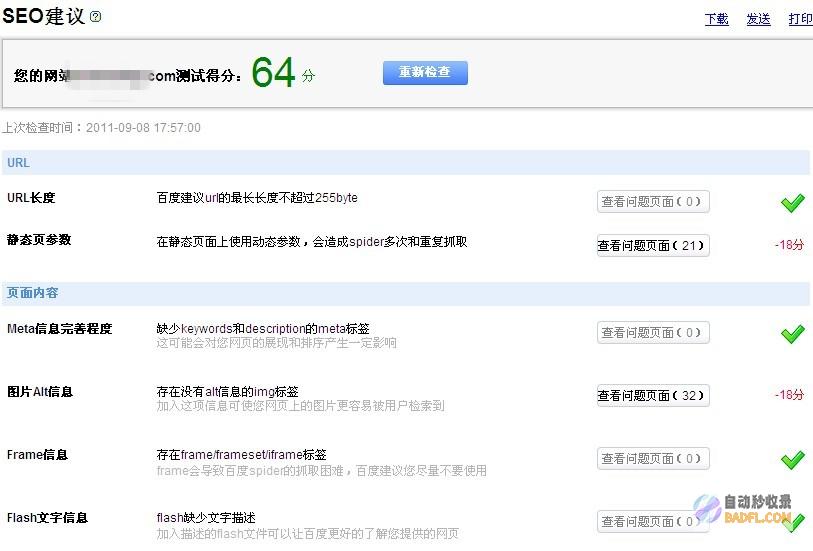Click the -18分 penalty for 静态页参数
This screenshot has width=813, height=551.
(789, 245)
